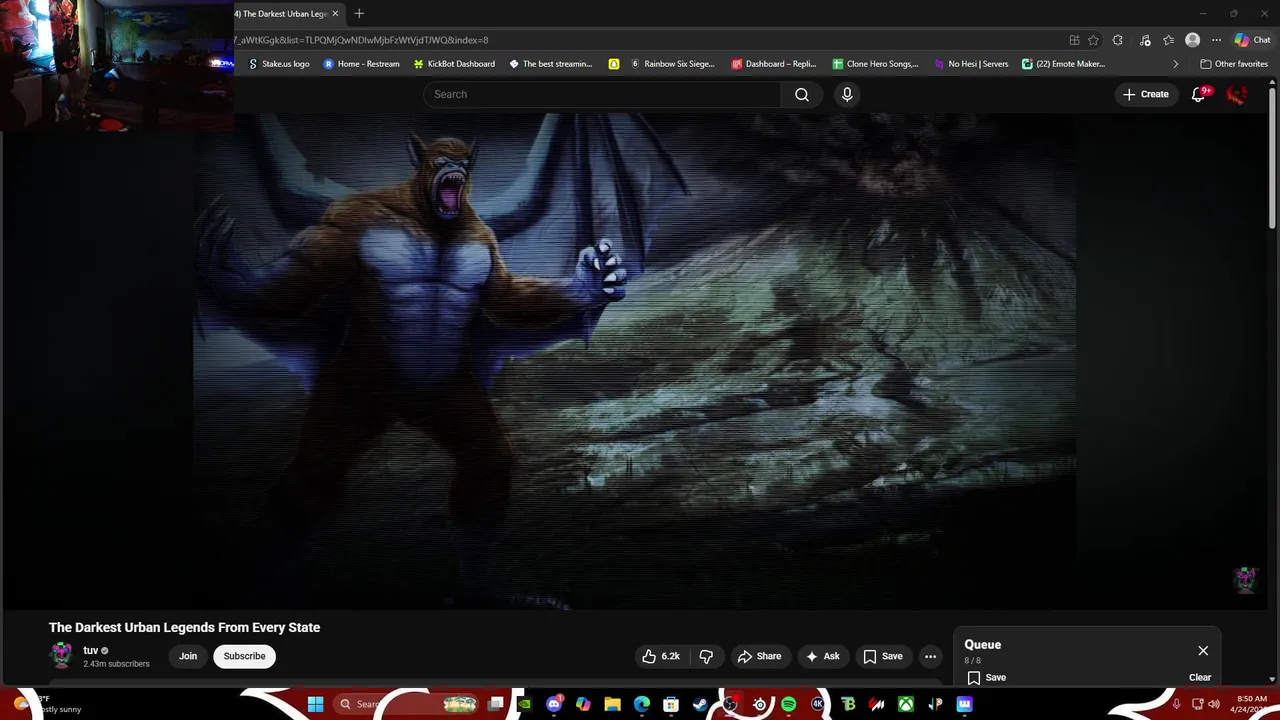1280x720 pixels.
Task: Open volume control in system tray
Action: [x=1213, y=704]
